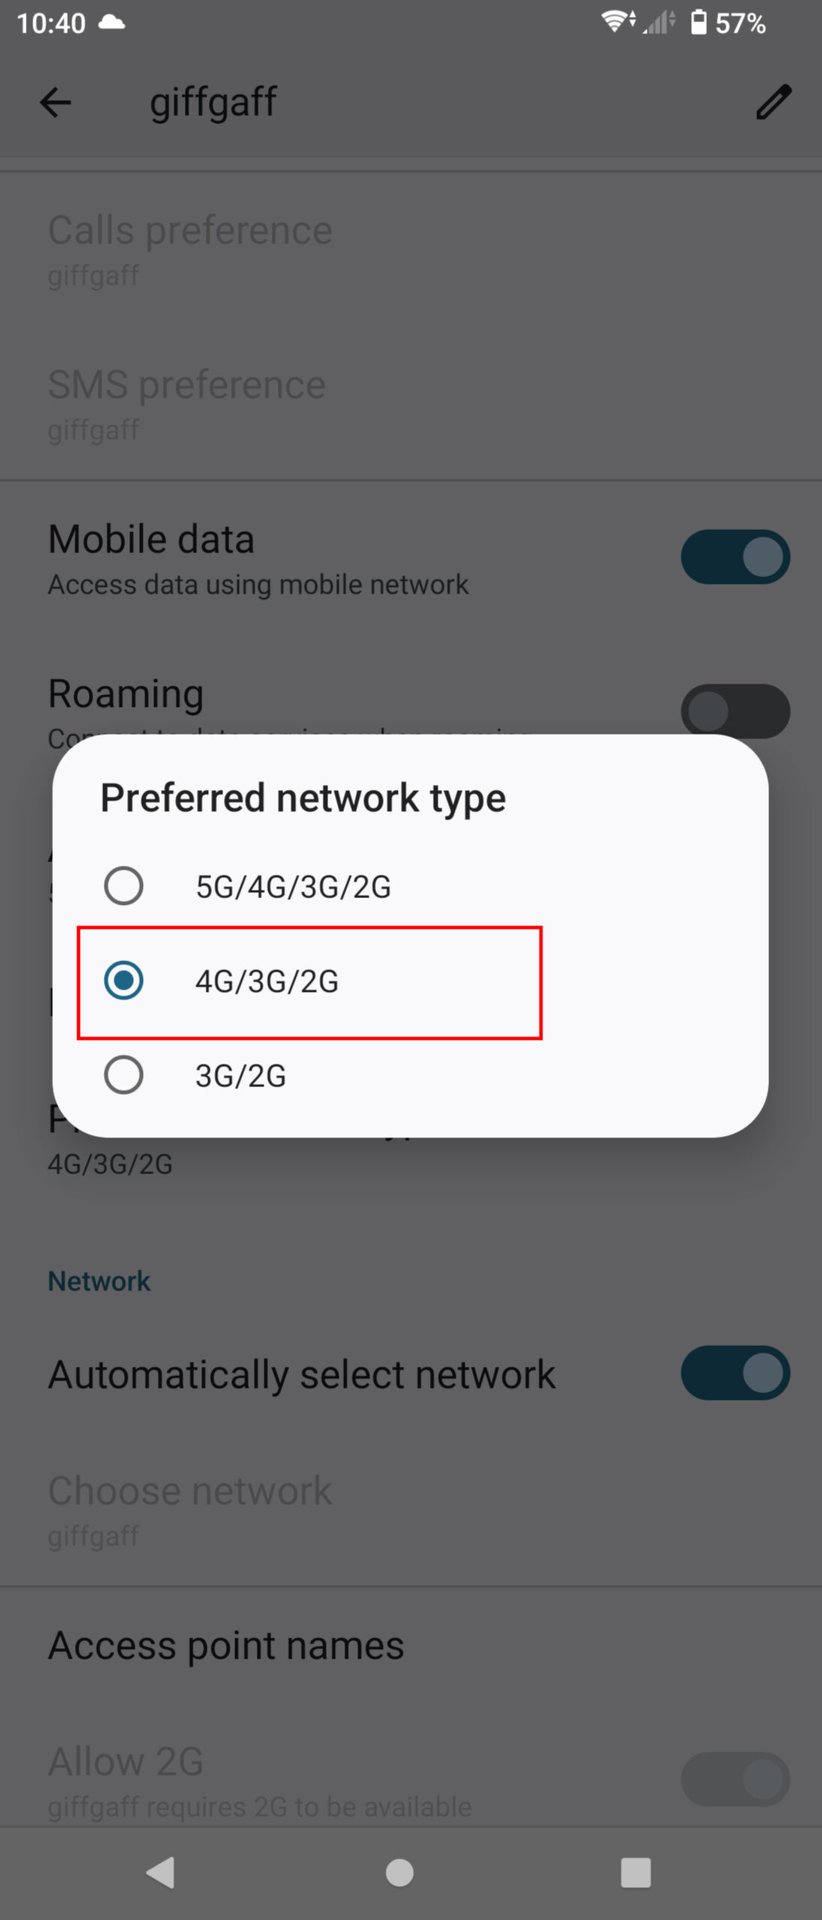Toggle the Roaming switch
Image resolution: width=822 pixels, height=1920 pixels.
click(735, 711)
